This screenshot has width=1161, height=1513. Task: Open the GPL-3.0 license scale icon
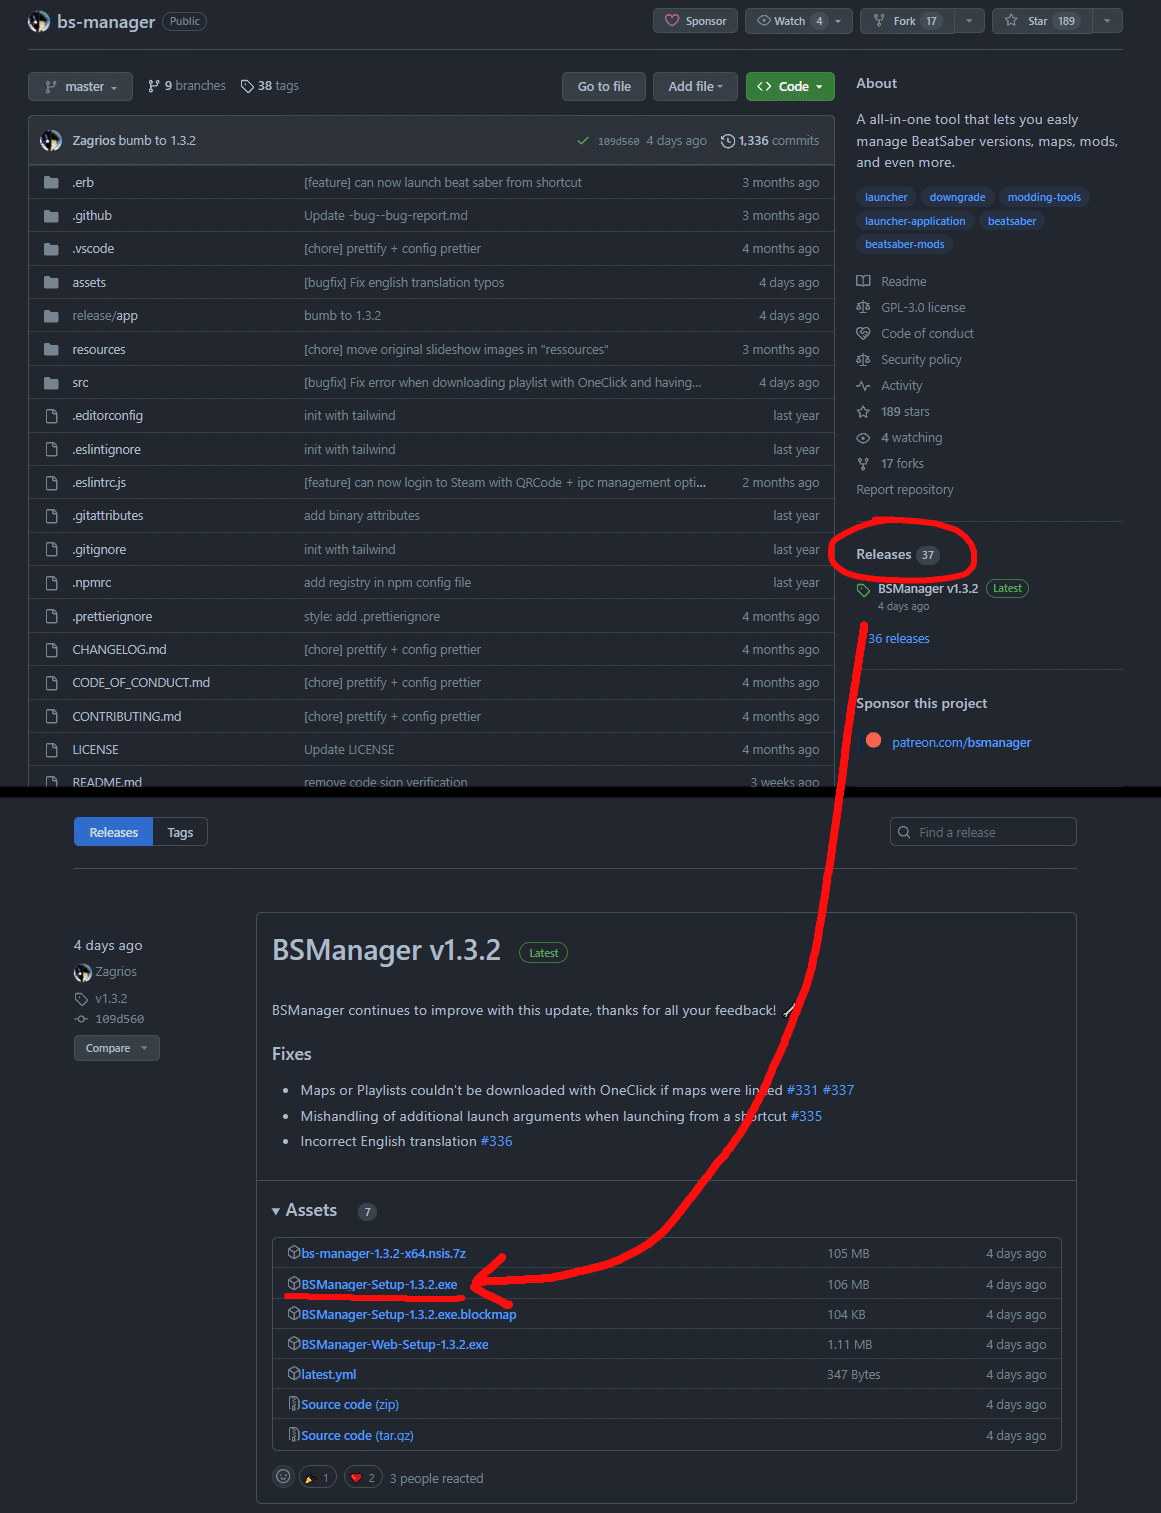pyautogui.click(x=863, y=307)
